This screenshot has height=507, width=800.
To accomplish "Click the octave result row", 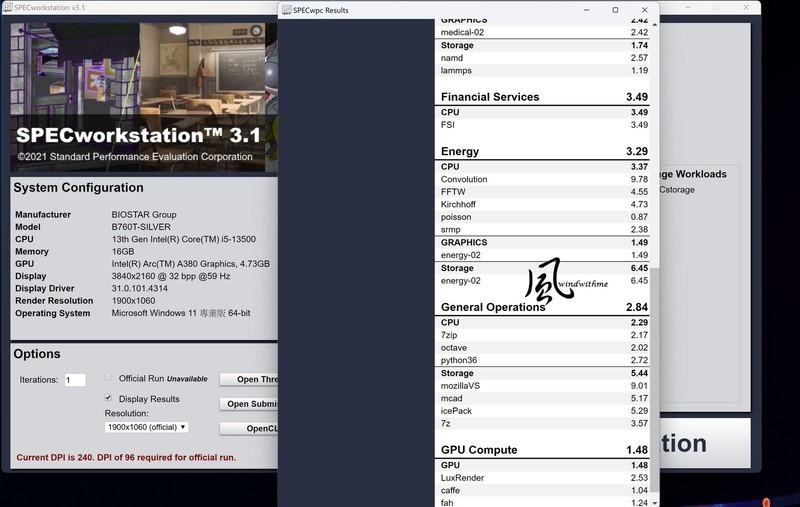I will [543, 347].
